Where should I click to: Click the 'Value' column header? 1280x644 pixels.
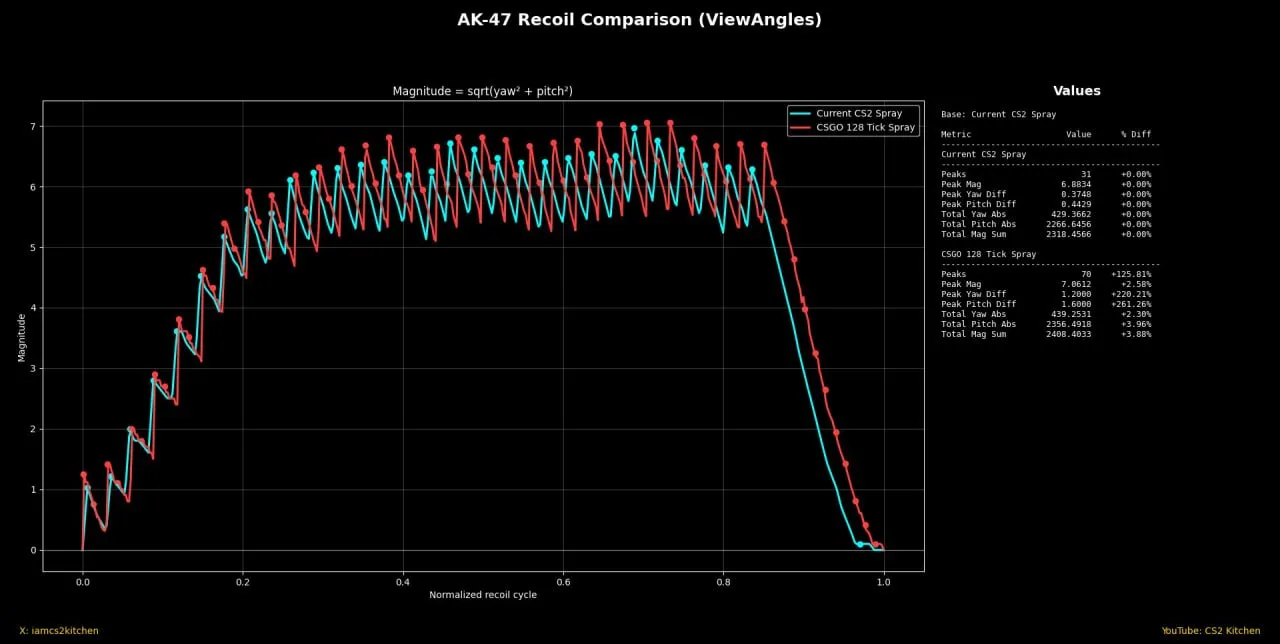(1079, 134)
